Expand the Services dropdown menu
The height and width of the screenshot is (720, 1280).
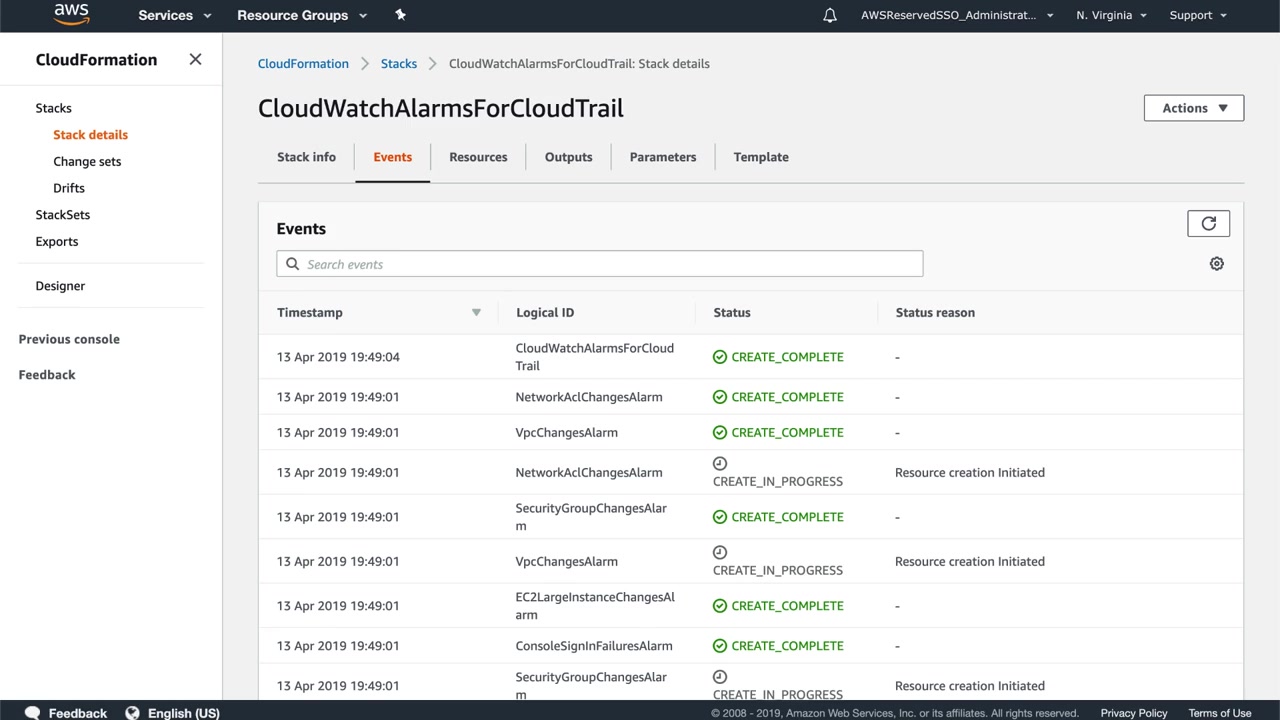click(x=175, y=15)
